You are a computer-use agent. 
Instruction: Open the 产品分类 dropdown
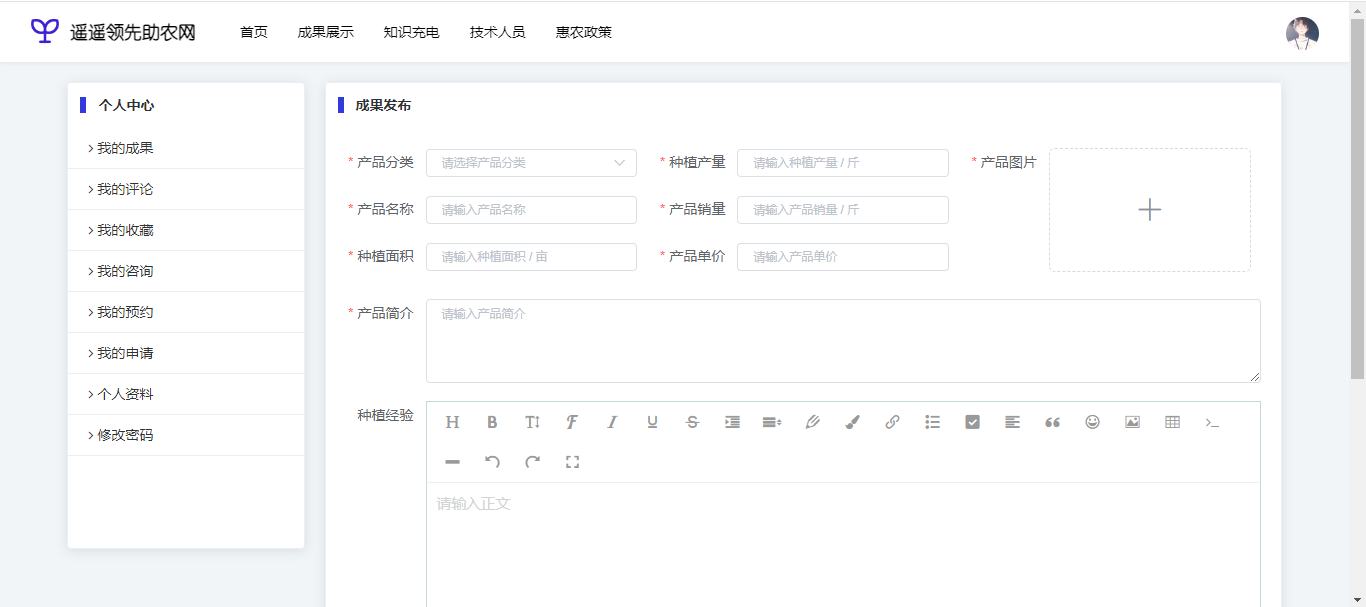click(531, 163)
